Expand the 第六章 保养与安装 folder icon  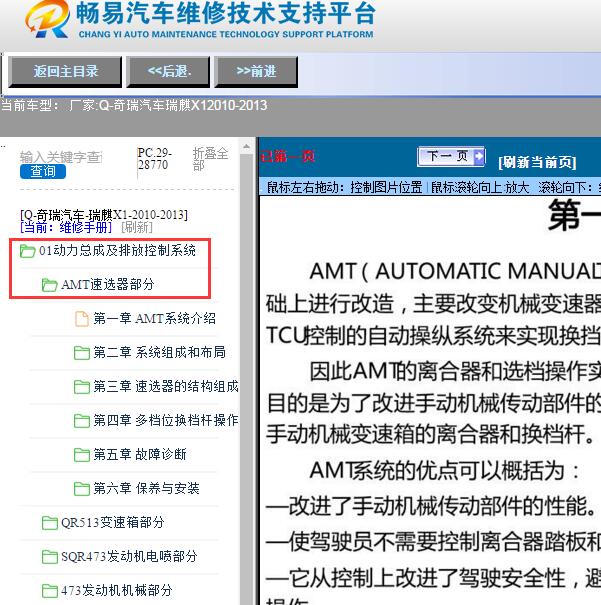coord(82,488)
